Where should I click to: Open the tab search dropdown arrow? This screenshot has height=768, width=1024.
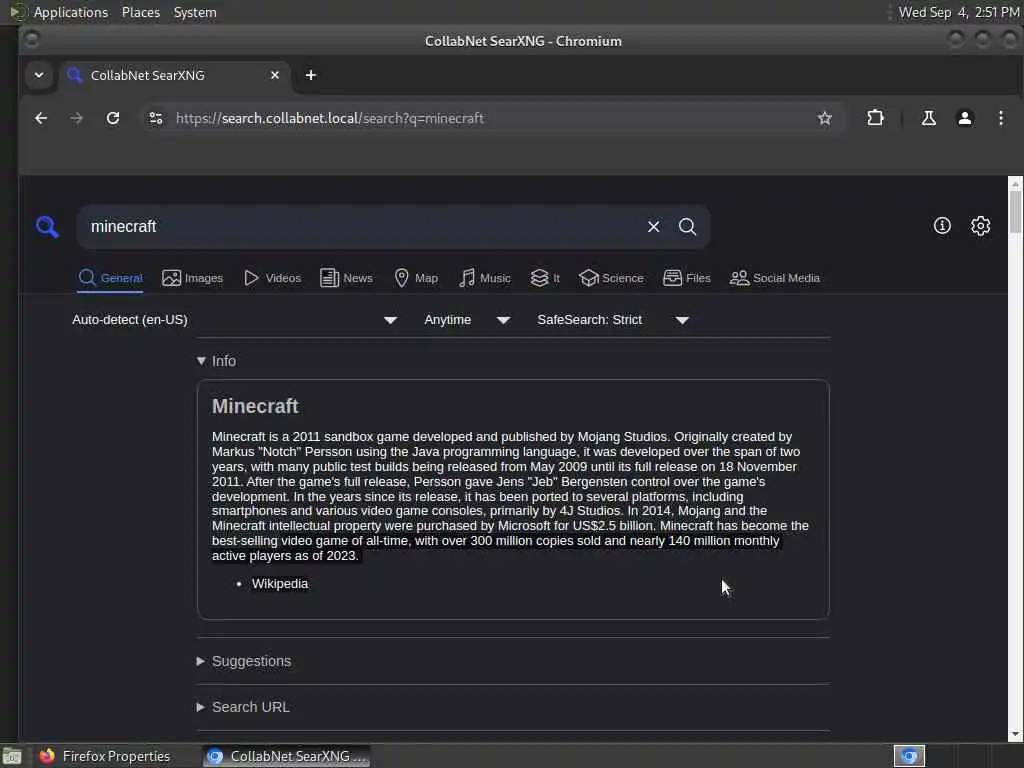tap(39, 75)
